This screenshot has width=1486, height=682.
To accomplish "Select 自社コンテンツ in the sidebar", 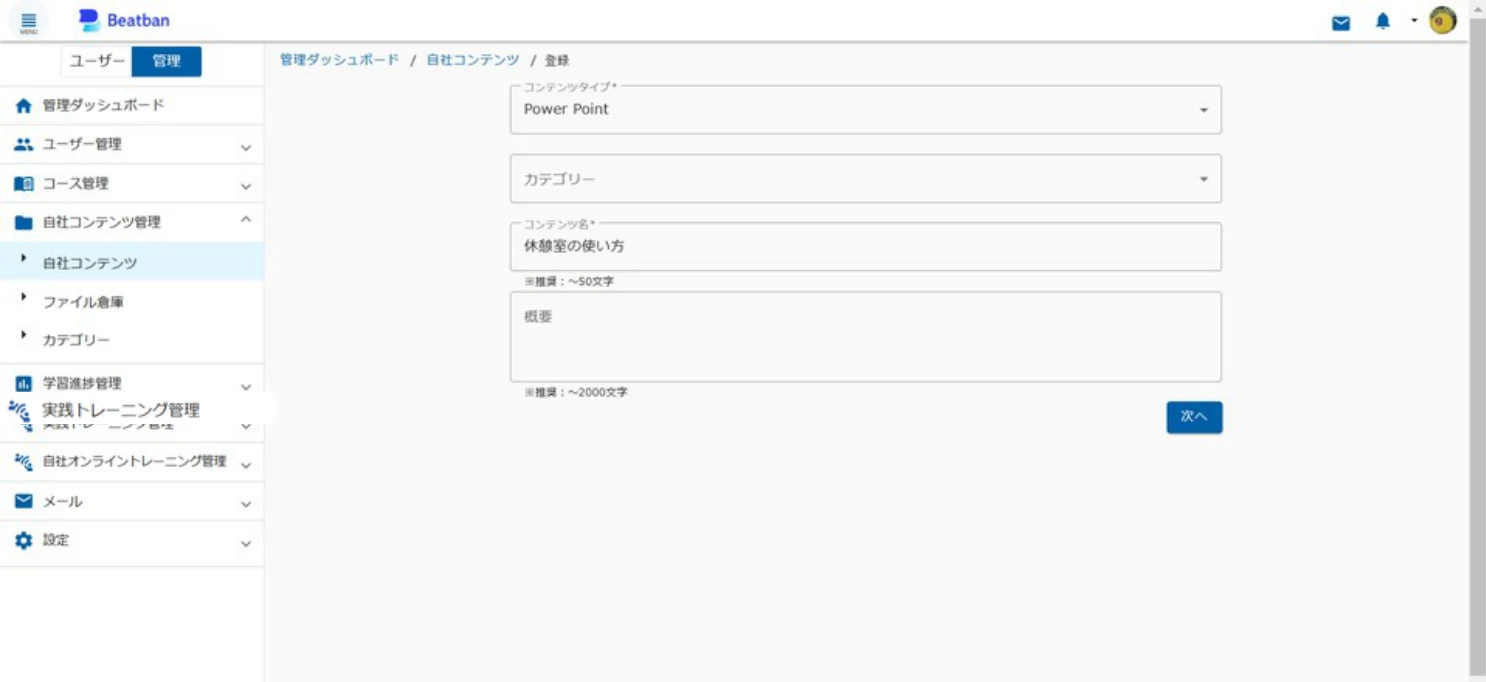I will [x=132, y=262].
